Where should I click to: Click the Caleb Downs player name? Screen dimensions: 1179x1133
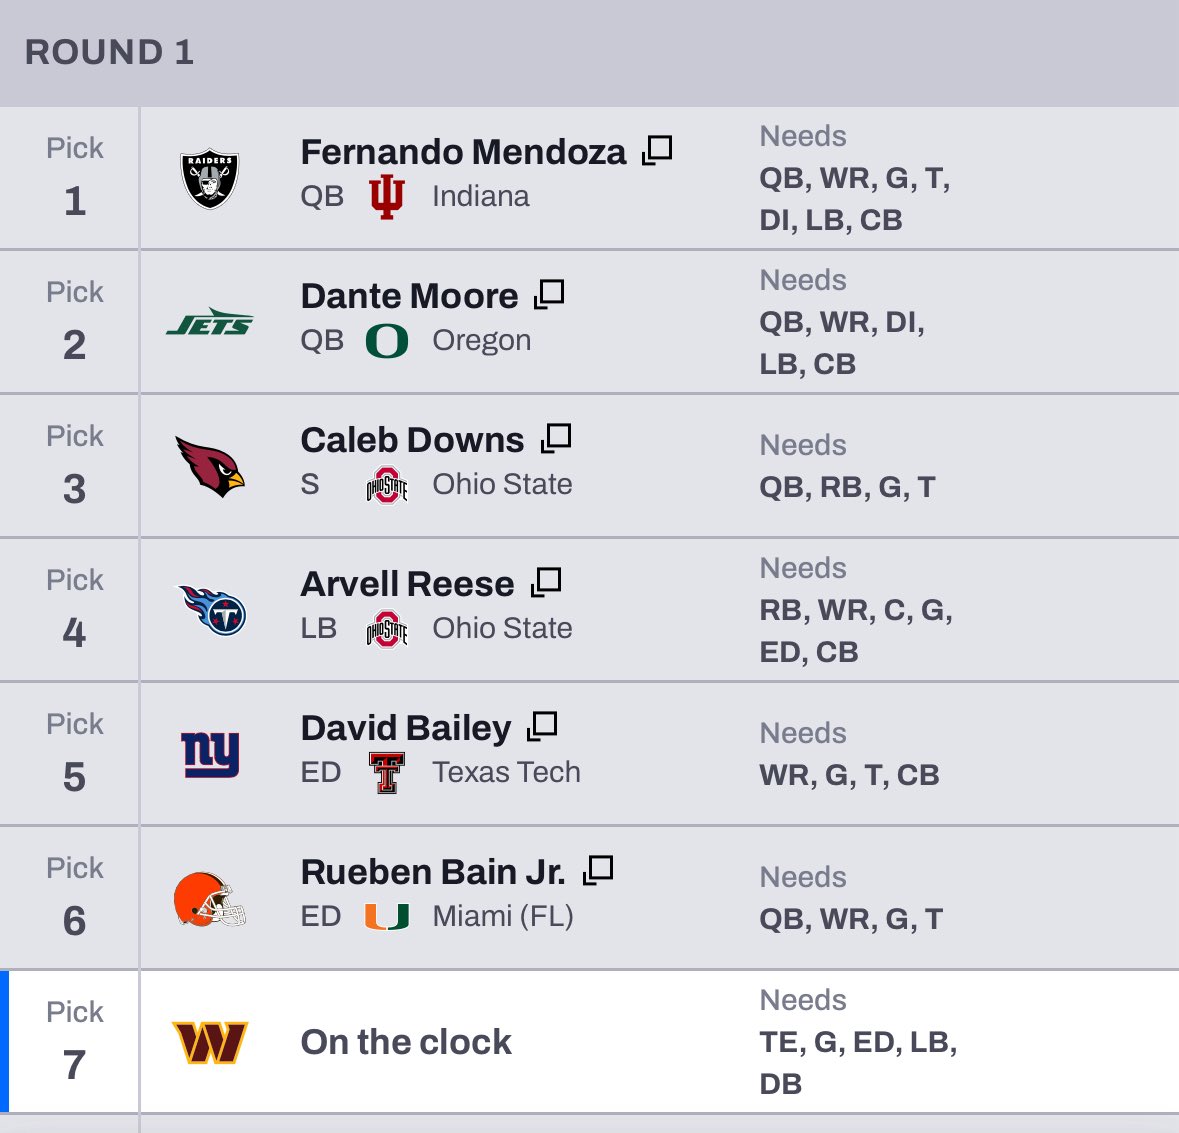pos(412,440)
